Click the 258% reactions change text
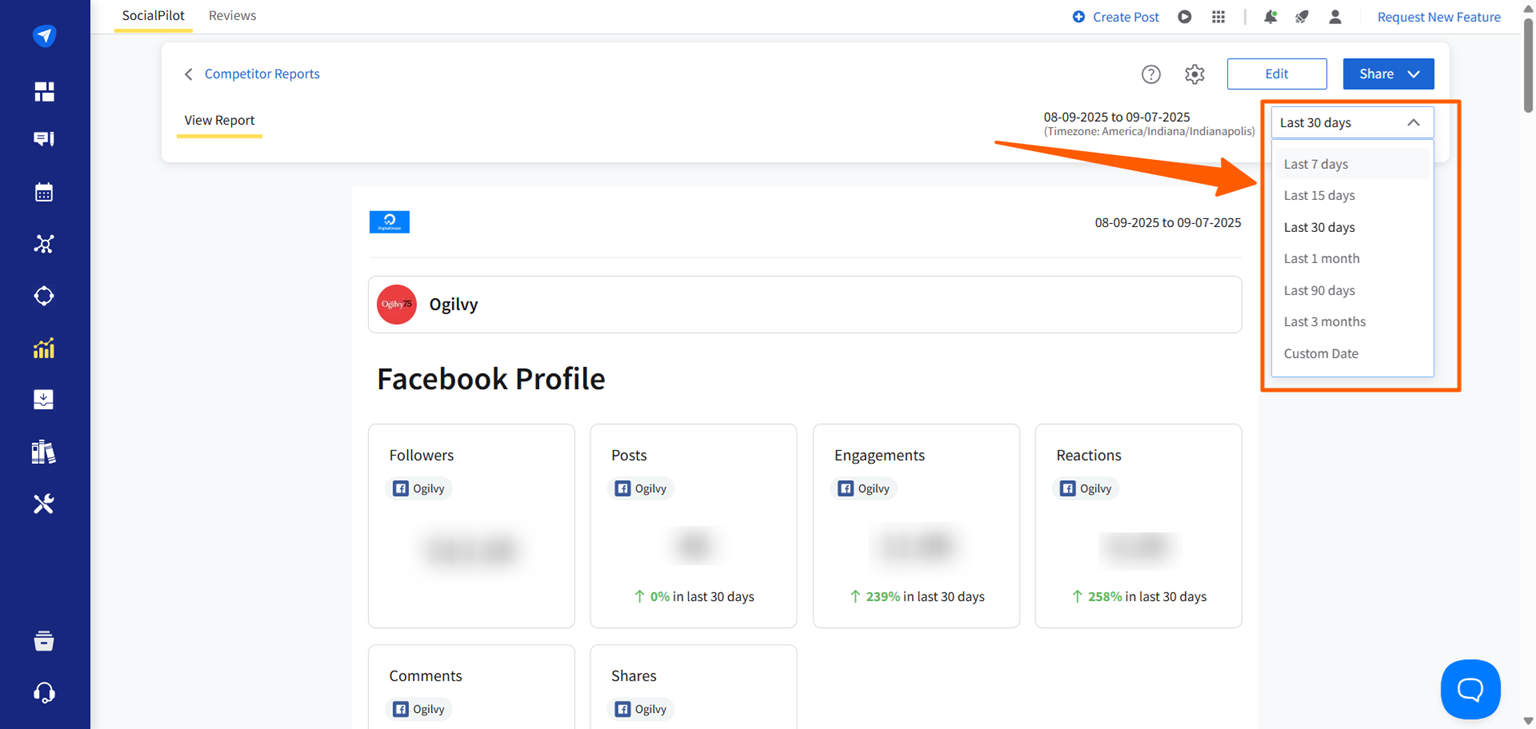The image size is (1536, 729). coord(1139,597)
